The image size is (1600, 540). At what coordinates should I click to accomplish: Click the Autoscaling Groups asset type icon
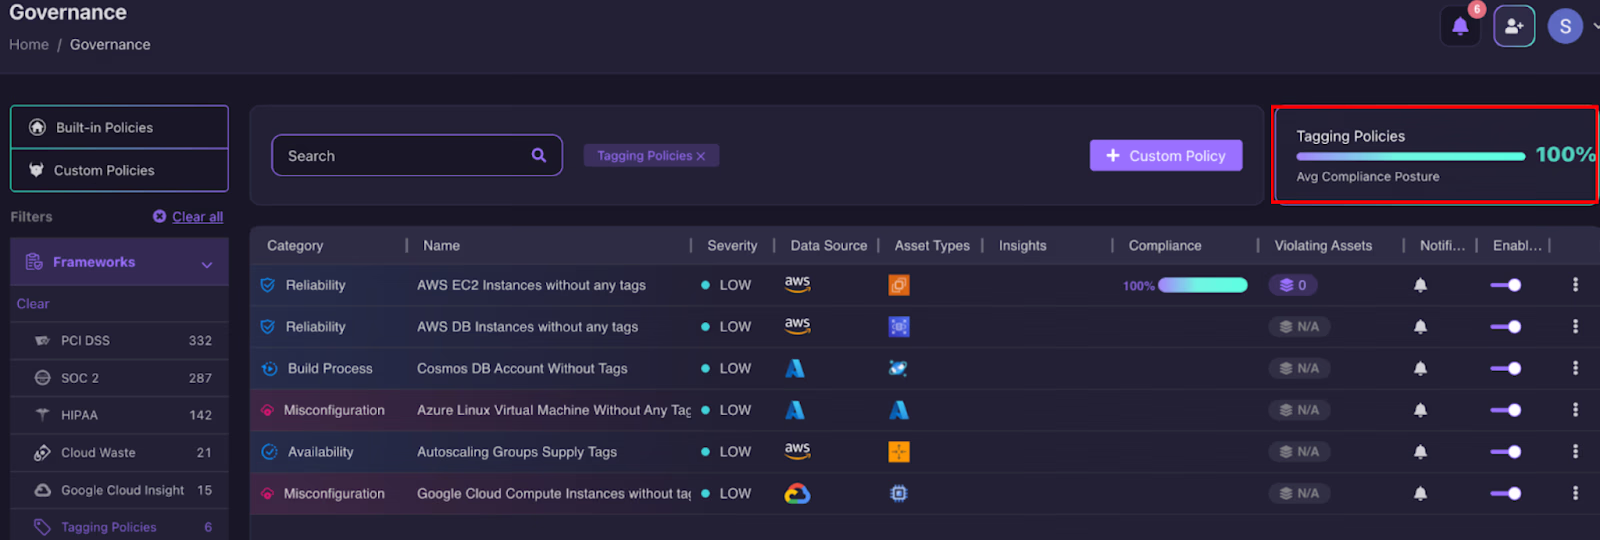tap(899, 452)
